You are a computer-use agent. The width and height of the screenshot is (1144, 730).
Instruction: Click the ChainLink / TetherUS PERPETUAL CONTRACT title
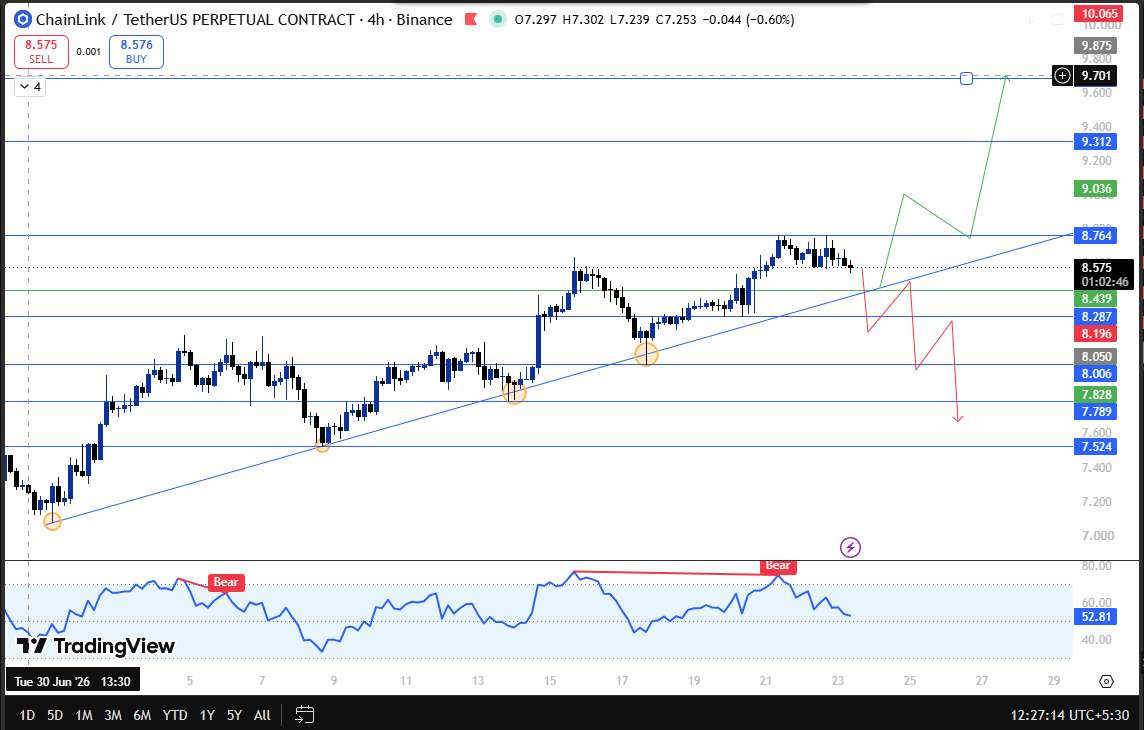(196, 20)
